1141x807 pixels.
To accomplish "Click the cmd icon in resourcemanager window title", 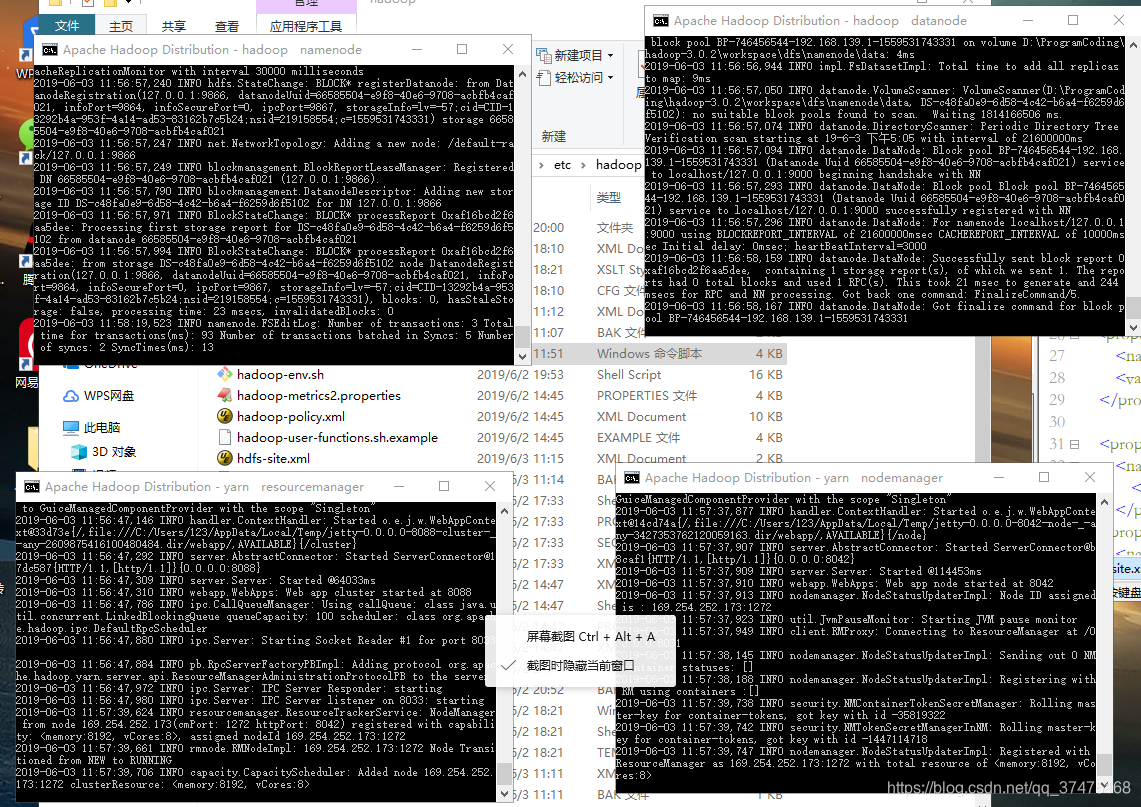I will tap(32, 486).
